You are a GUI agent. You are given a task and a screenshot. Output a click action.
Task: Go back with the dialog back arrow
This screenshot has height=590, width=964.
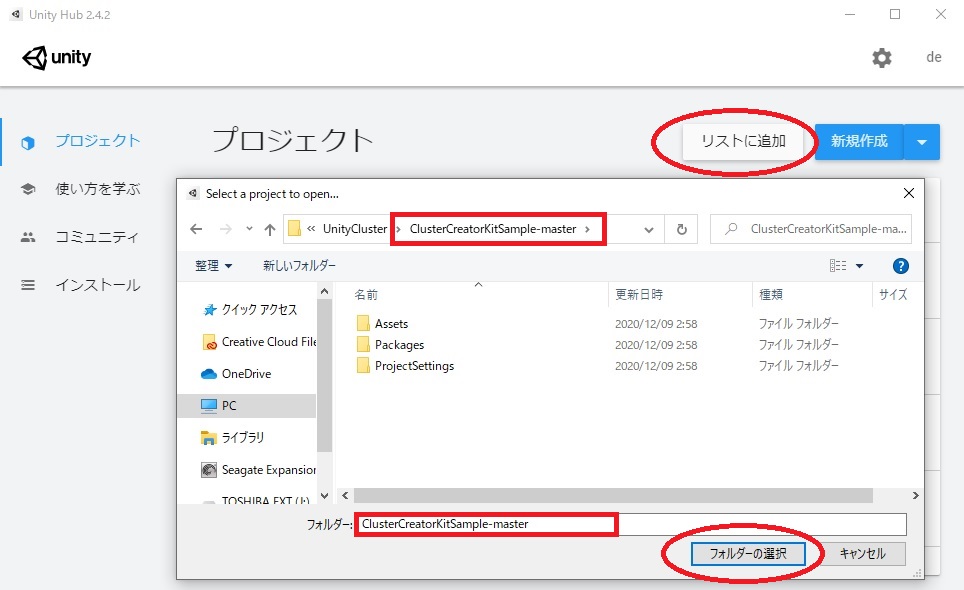tap(196, 229)
